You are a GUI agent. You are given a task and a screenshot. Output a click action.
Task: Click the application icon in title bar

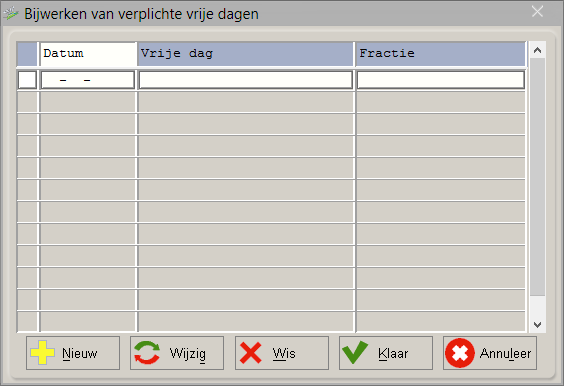coord(11,14)
